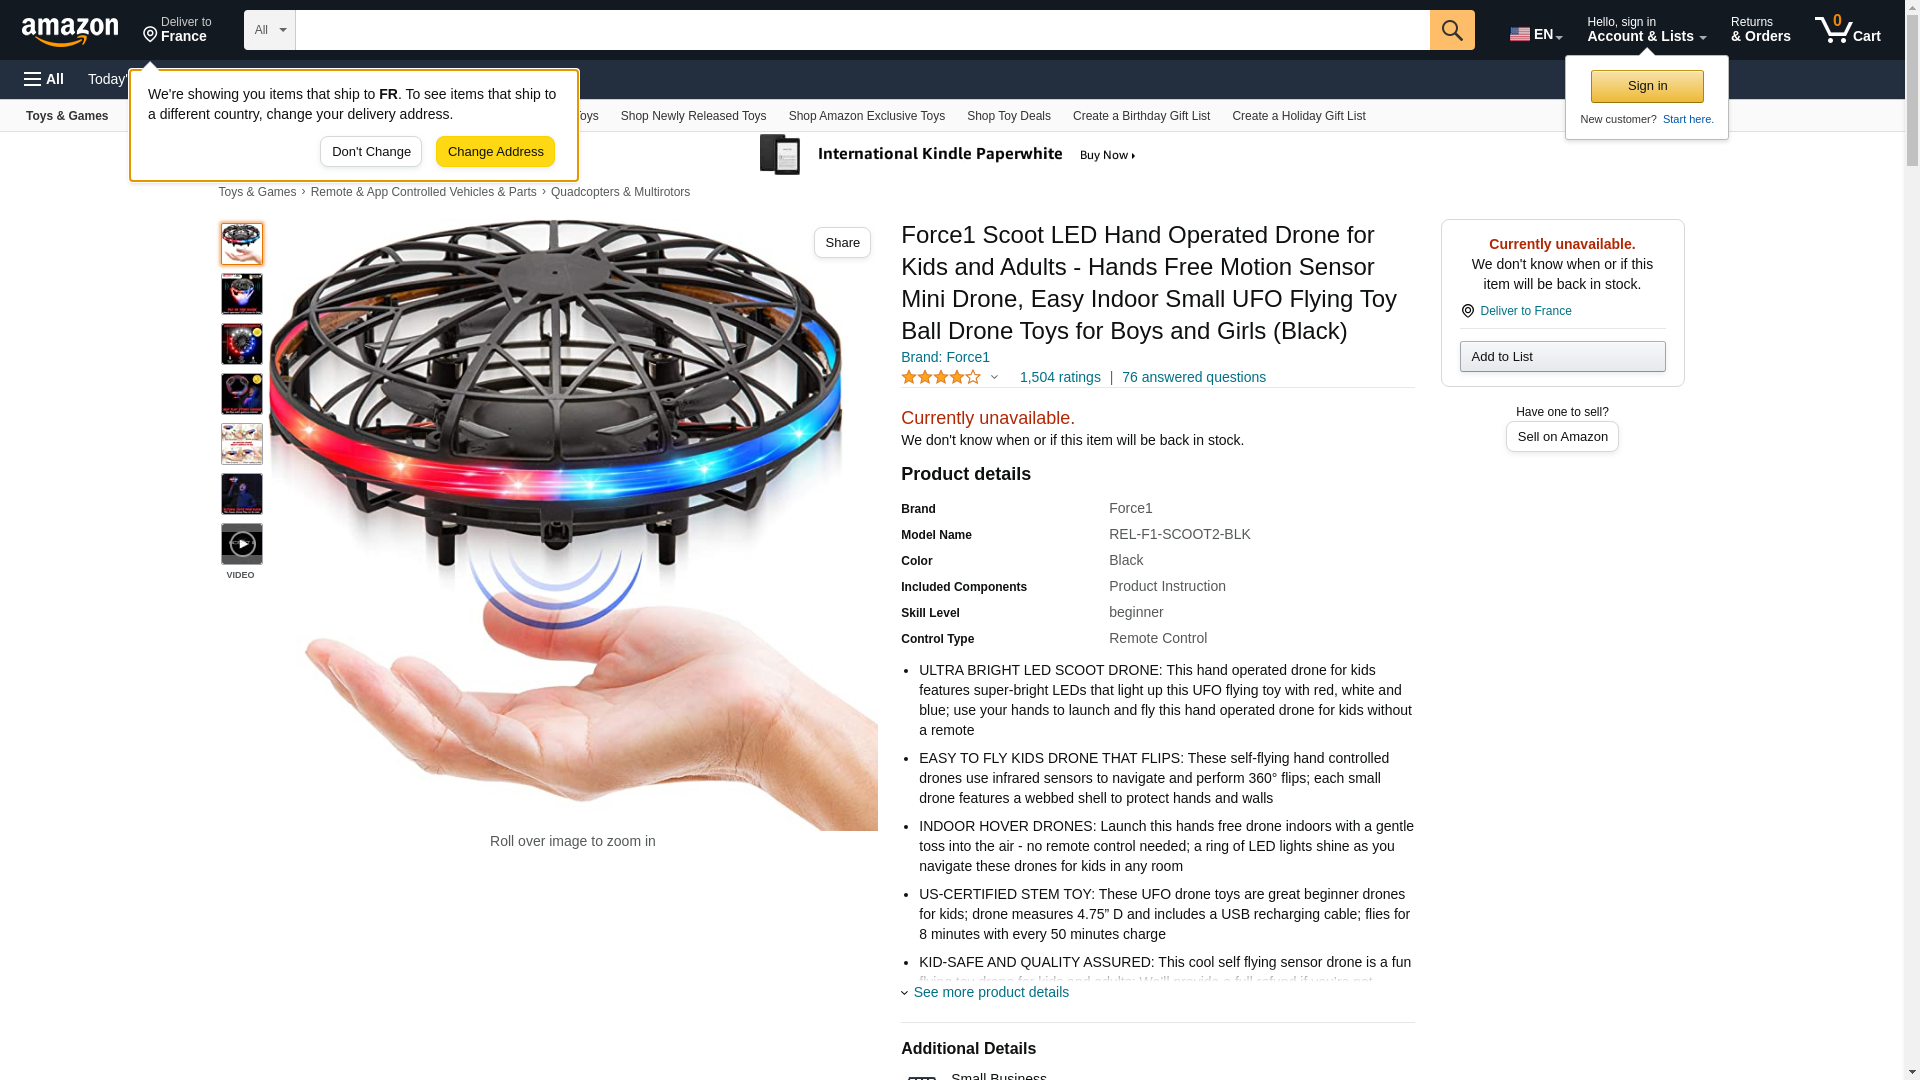Click the yellow Sign in button

pos(1647,86)
